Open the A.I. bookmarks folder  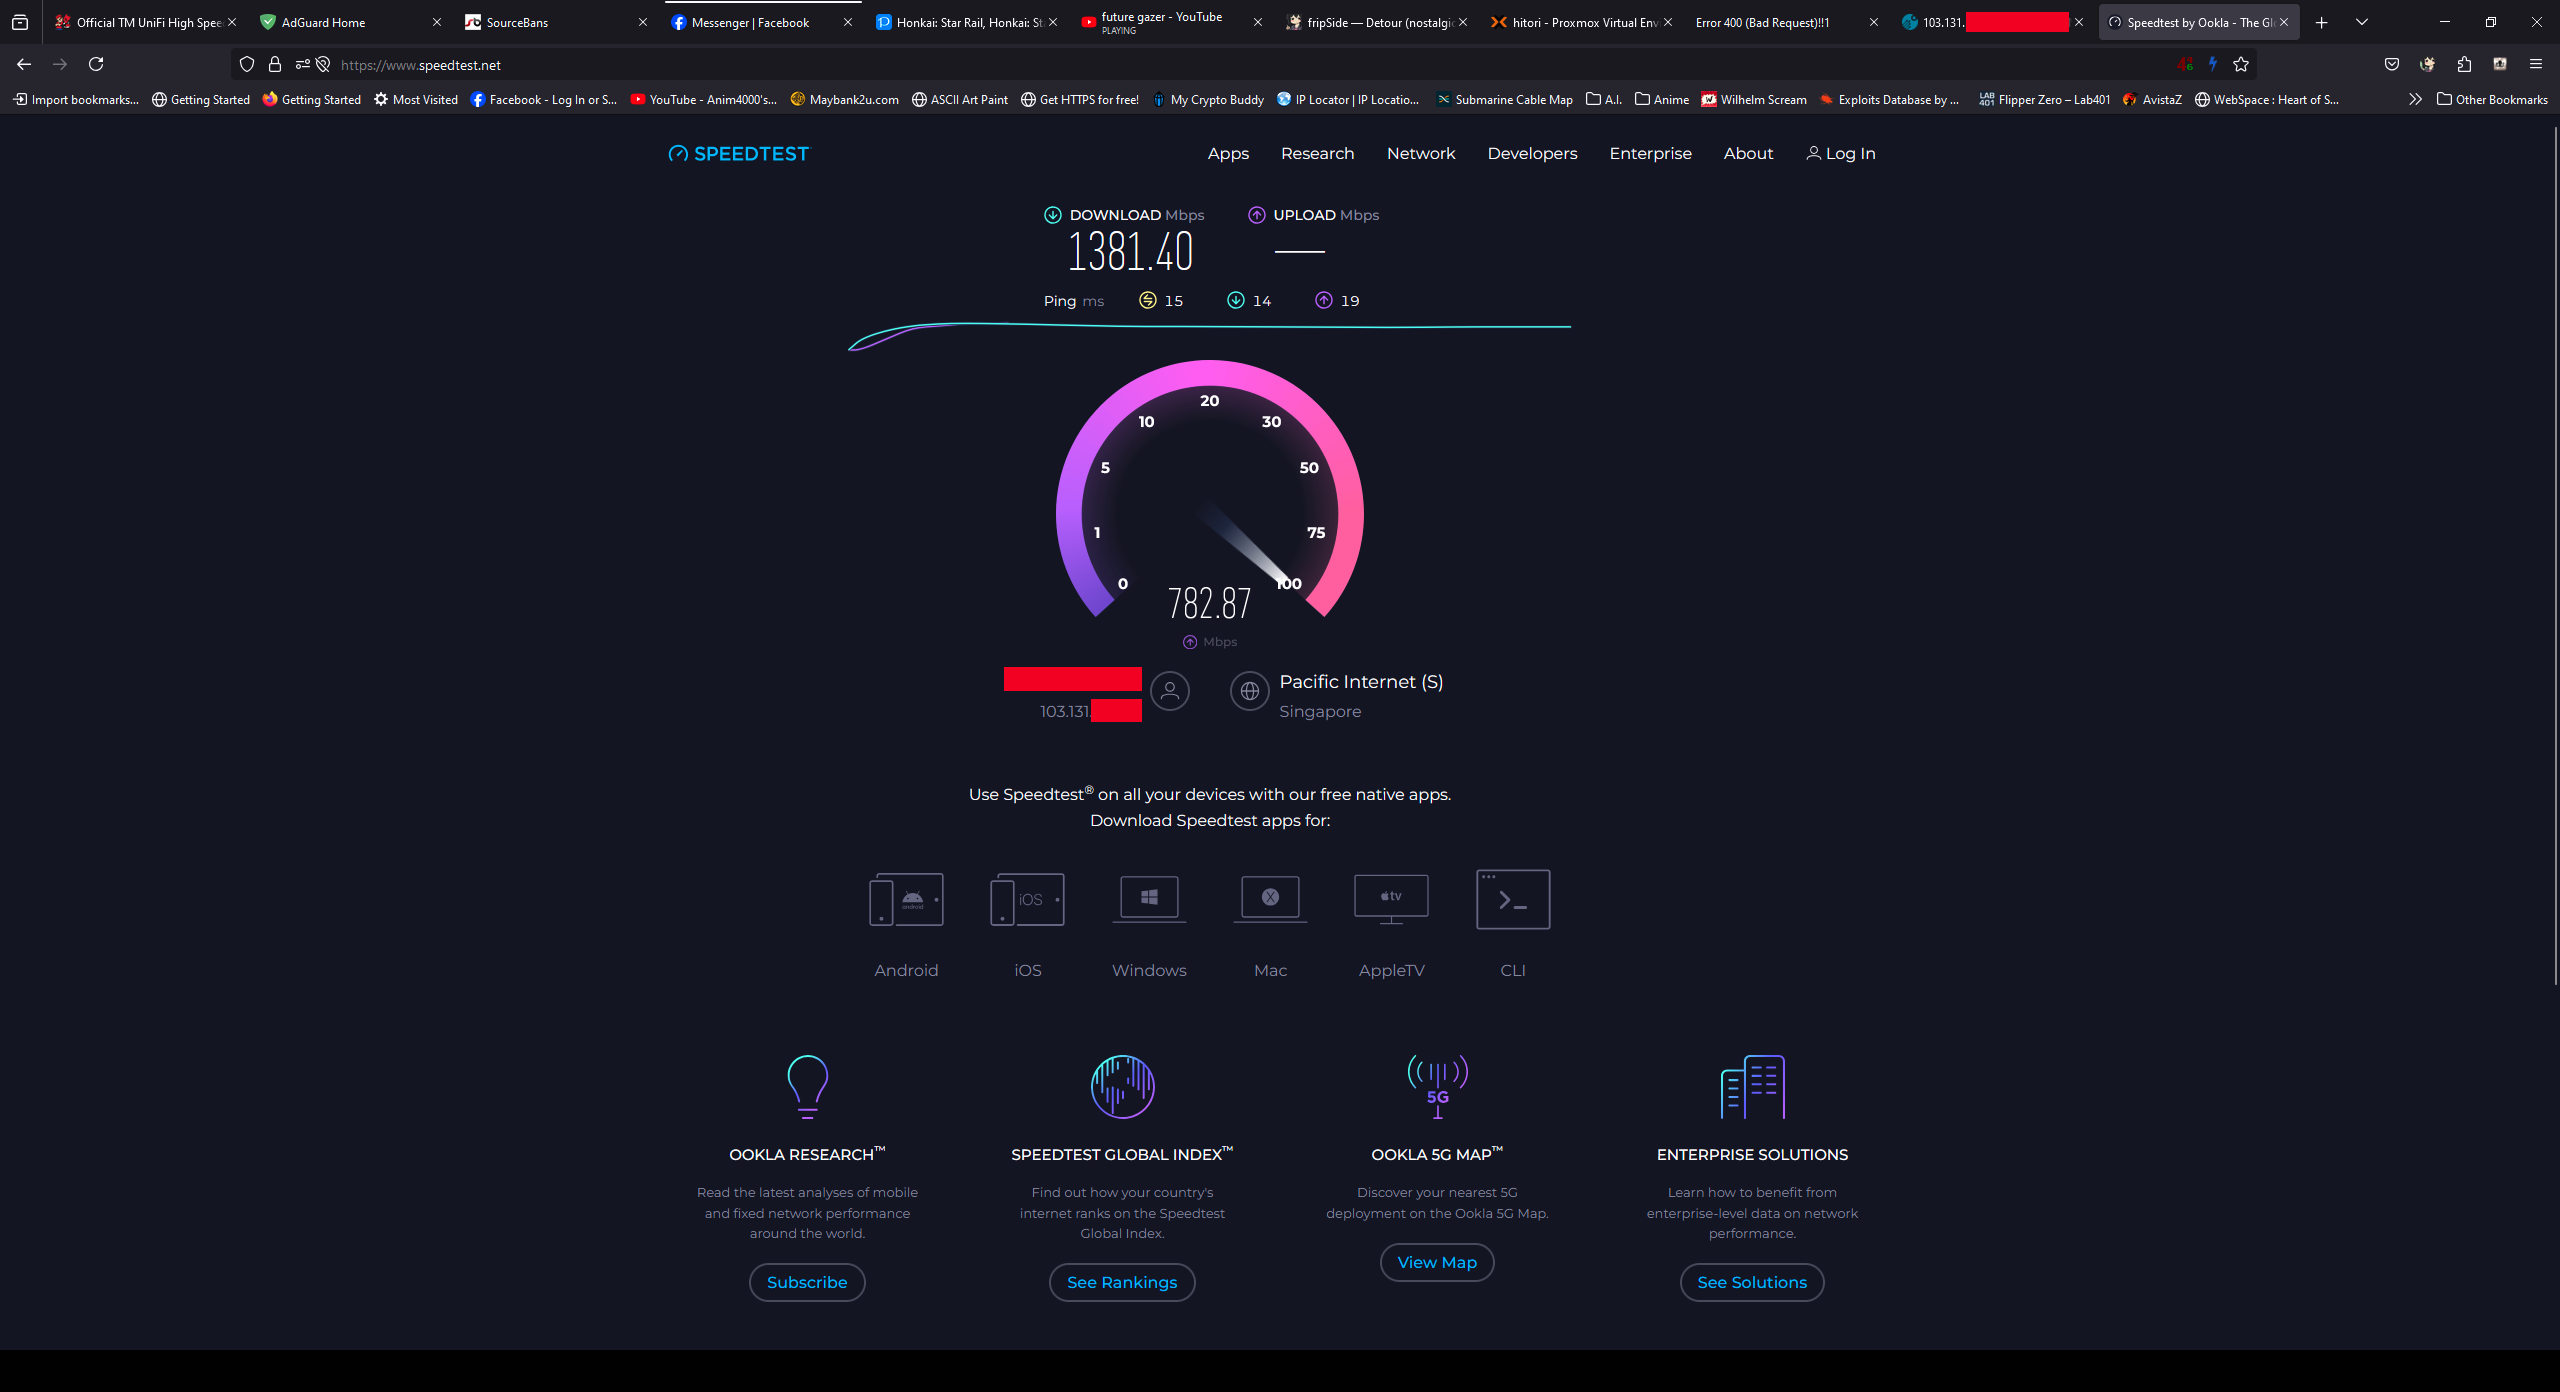(x=1603, y=99)
